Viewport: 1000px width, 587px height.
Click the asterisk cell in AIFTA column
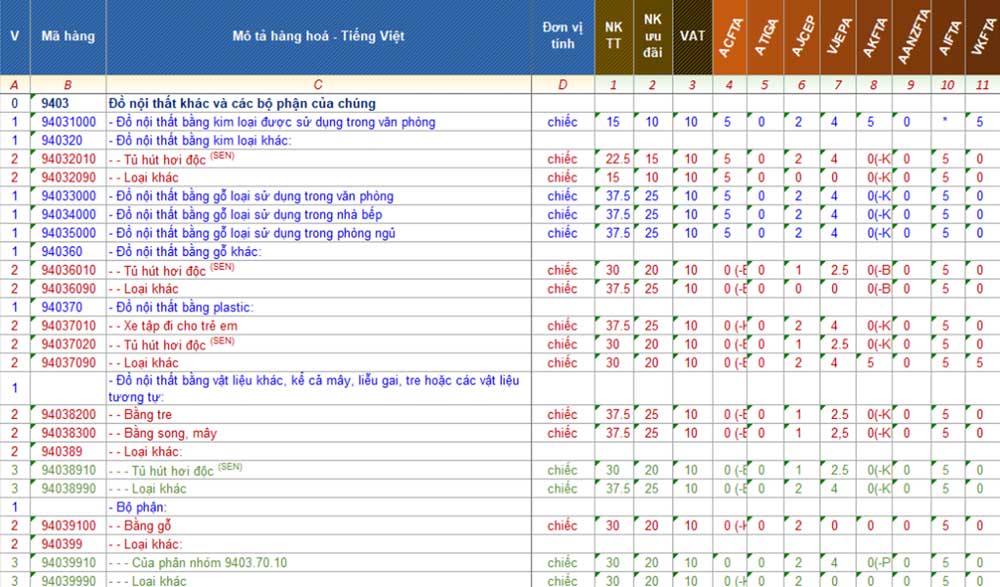coord(945,122)
